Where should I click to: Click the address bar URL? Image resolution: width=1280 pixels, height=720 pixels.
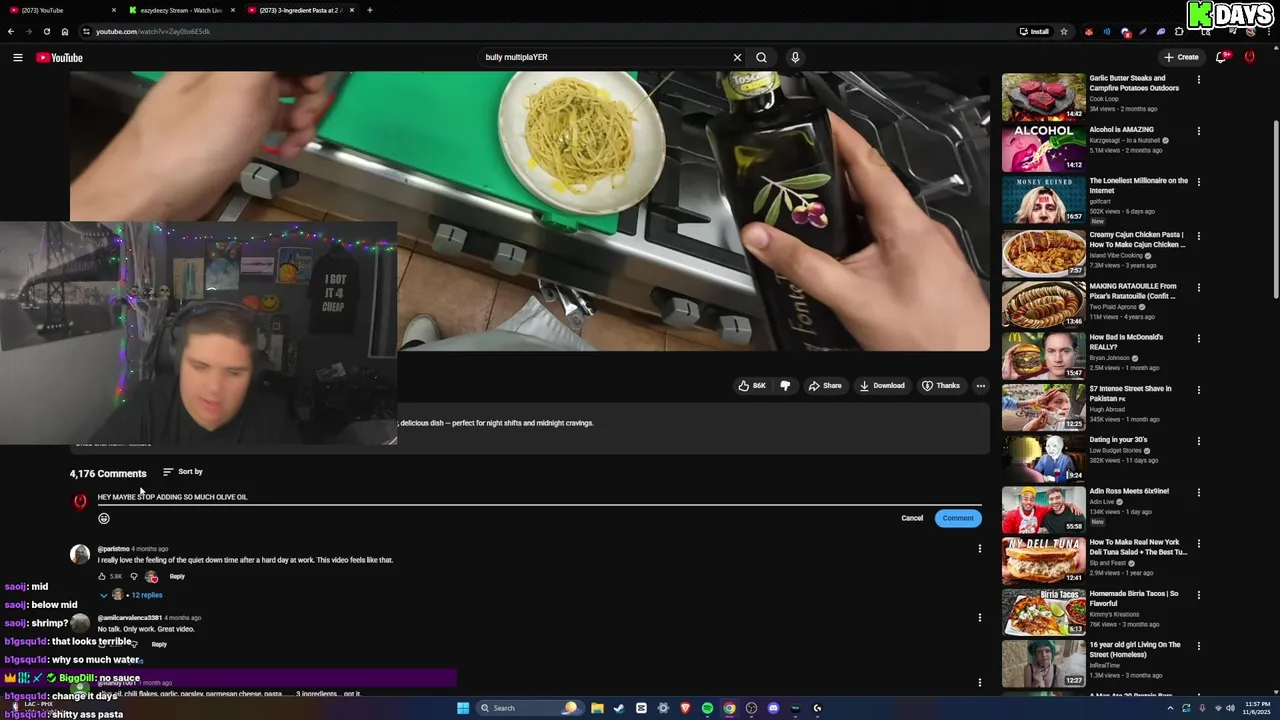pos(153,31)
